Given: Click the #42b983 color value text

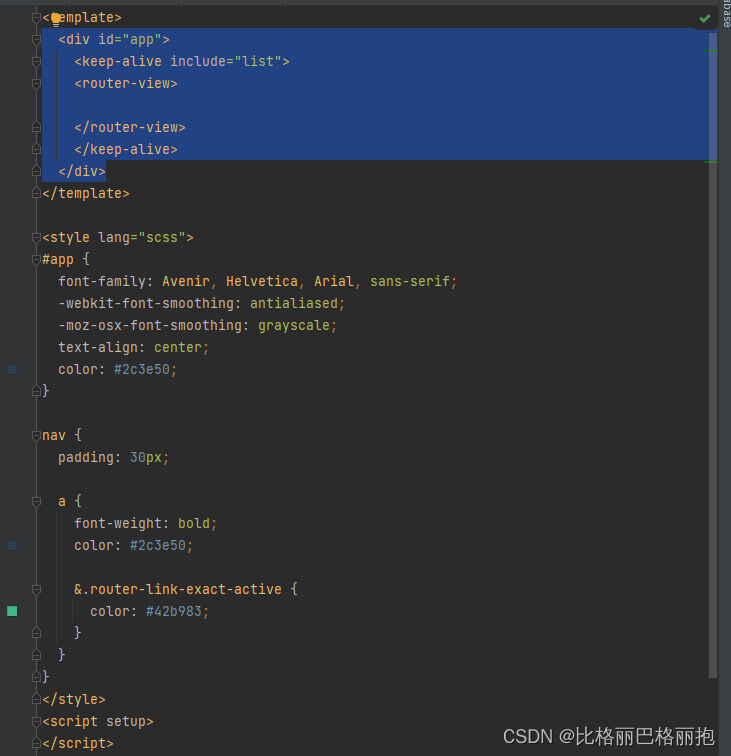Looking at the screenshot, I should pos(174,611).
